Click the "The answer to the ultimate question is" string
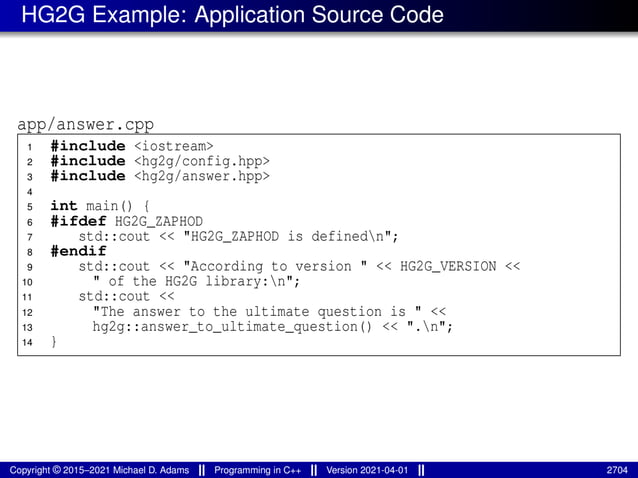This screenshot has width=638, height=478. tap(257, 312)
